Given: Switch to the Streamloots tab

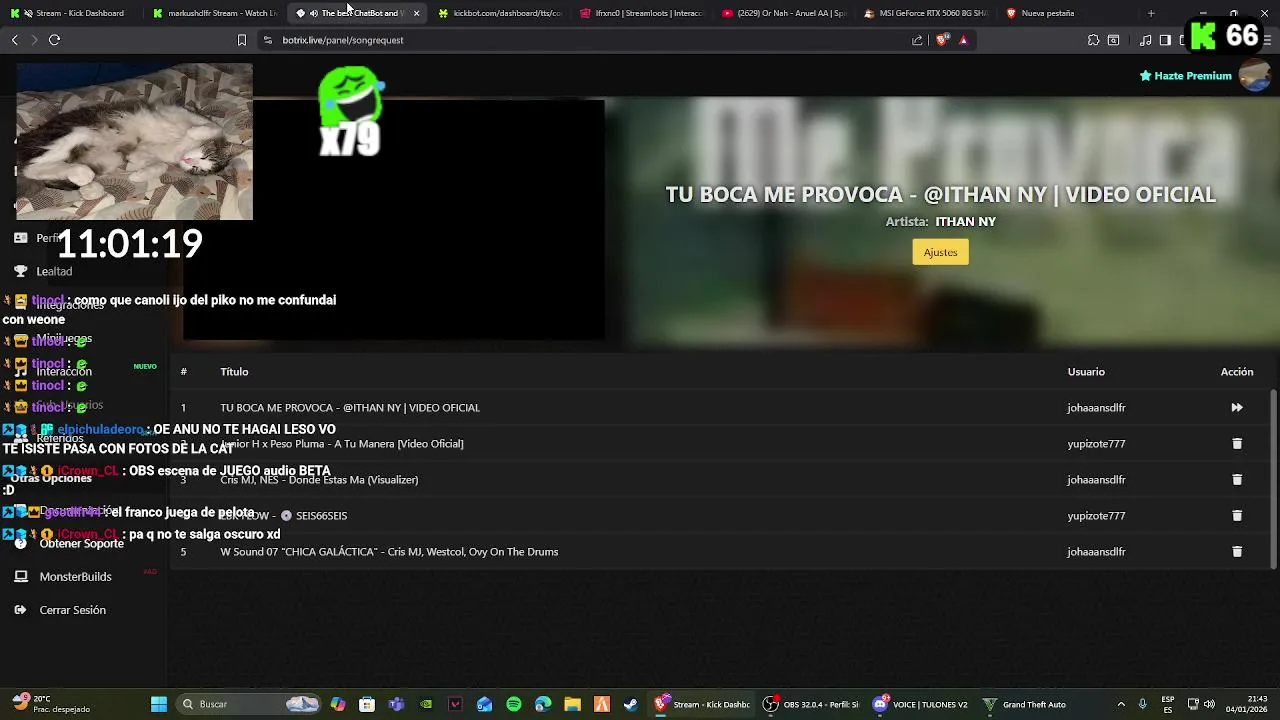Looking at the screenshot, I should pos(642,13).
